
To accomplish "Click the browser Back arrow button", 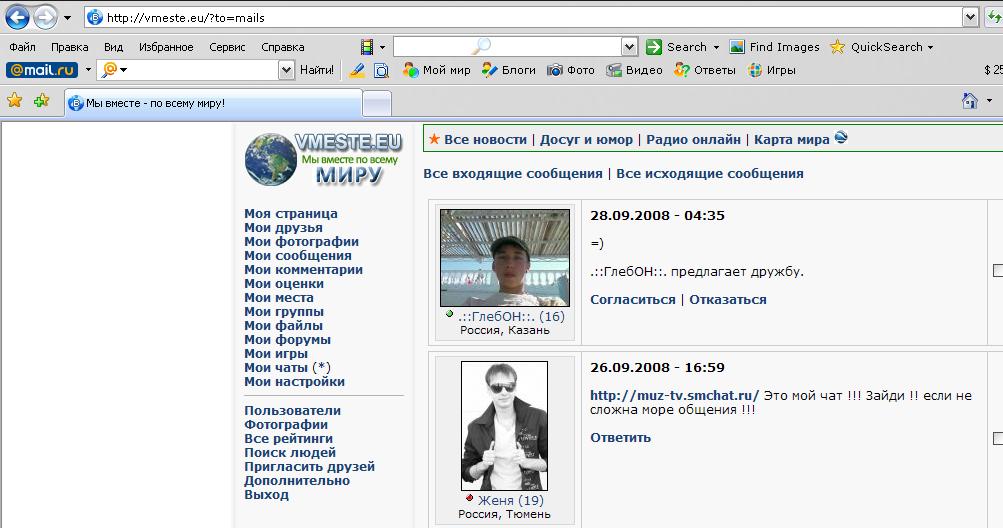I will coord(18,18).
